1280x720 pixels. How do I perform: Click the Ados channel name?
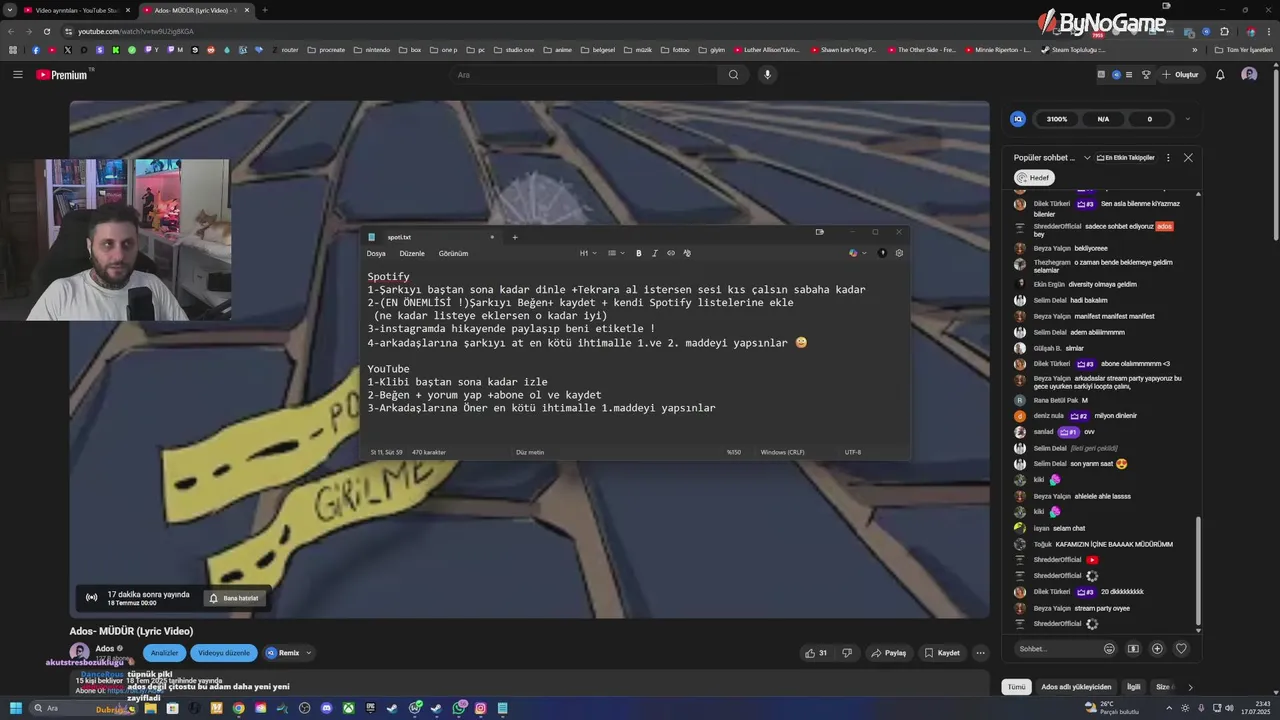pyautogui.click(x=105, y=648)
